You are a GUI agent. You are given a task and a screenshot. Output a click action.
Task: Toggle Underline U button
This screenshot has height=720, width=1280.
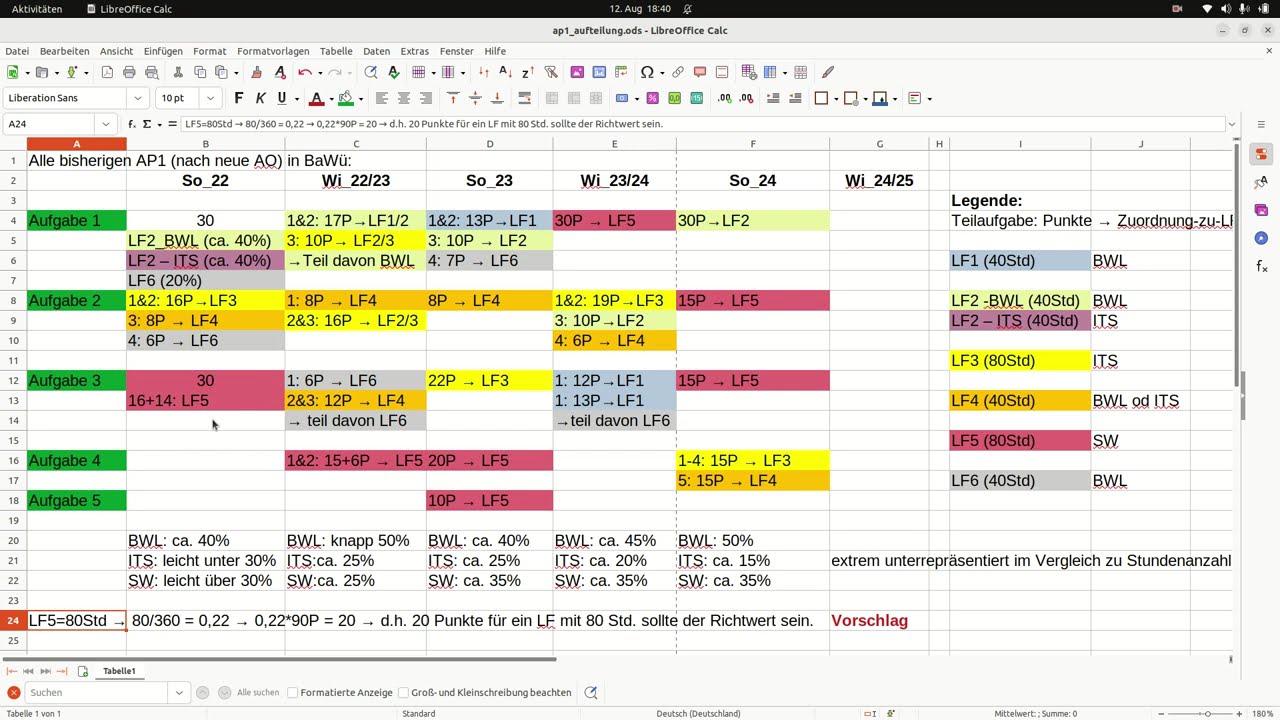click(x=282, y=98)
